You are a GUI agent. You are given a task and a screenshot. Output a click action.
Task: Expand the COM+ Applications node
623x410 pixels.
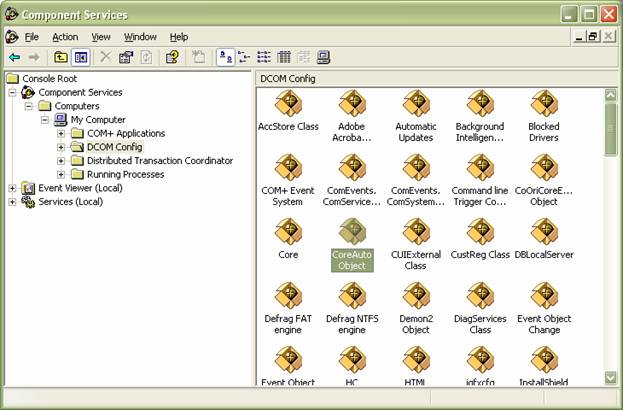coord(61,133)
